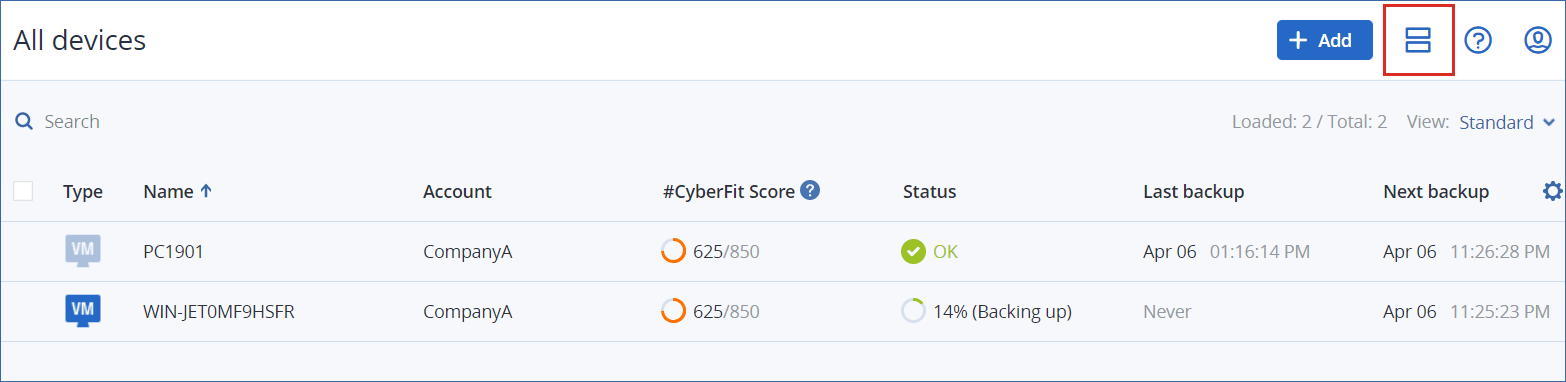Viewport: 1566px width, 382px height.
Task: Click the search magnifier icon
Action: coord(24,122)
